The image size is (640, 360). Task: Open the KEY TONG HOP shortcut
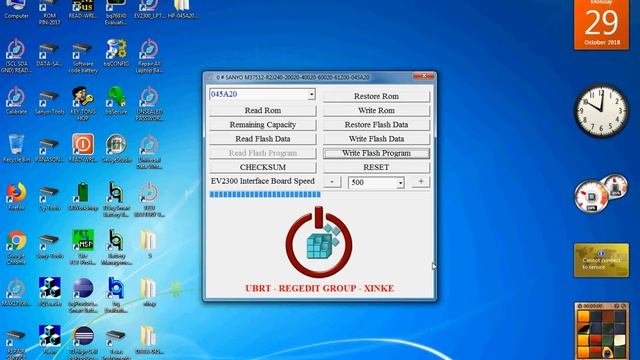click(83, 104)
